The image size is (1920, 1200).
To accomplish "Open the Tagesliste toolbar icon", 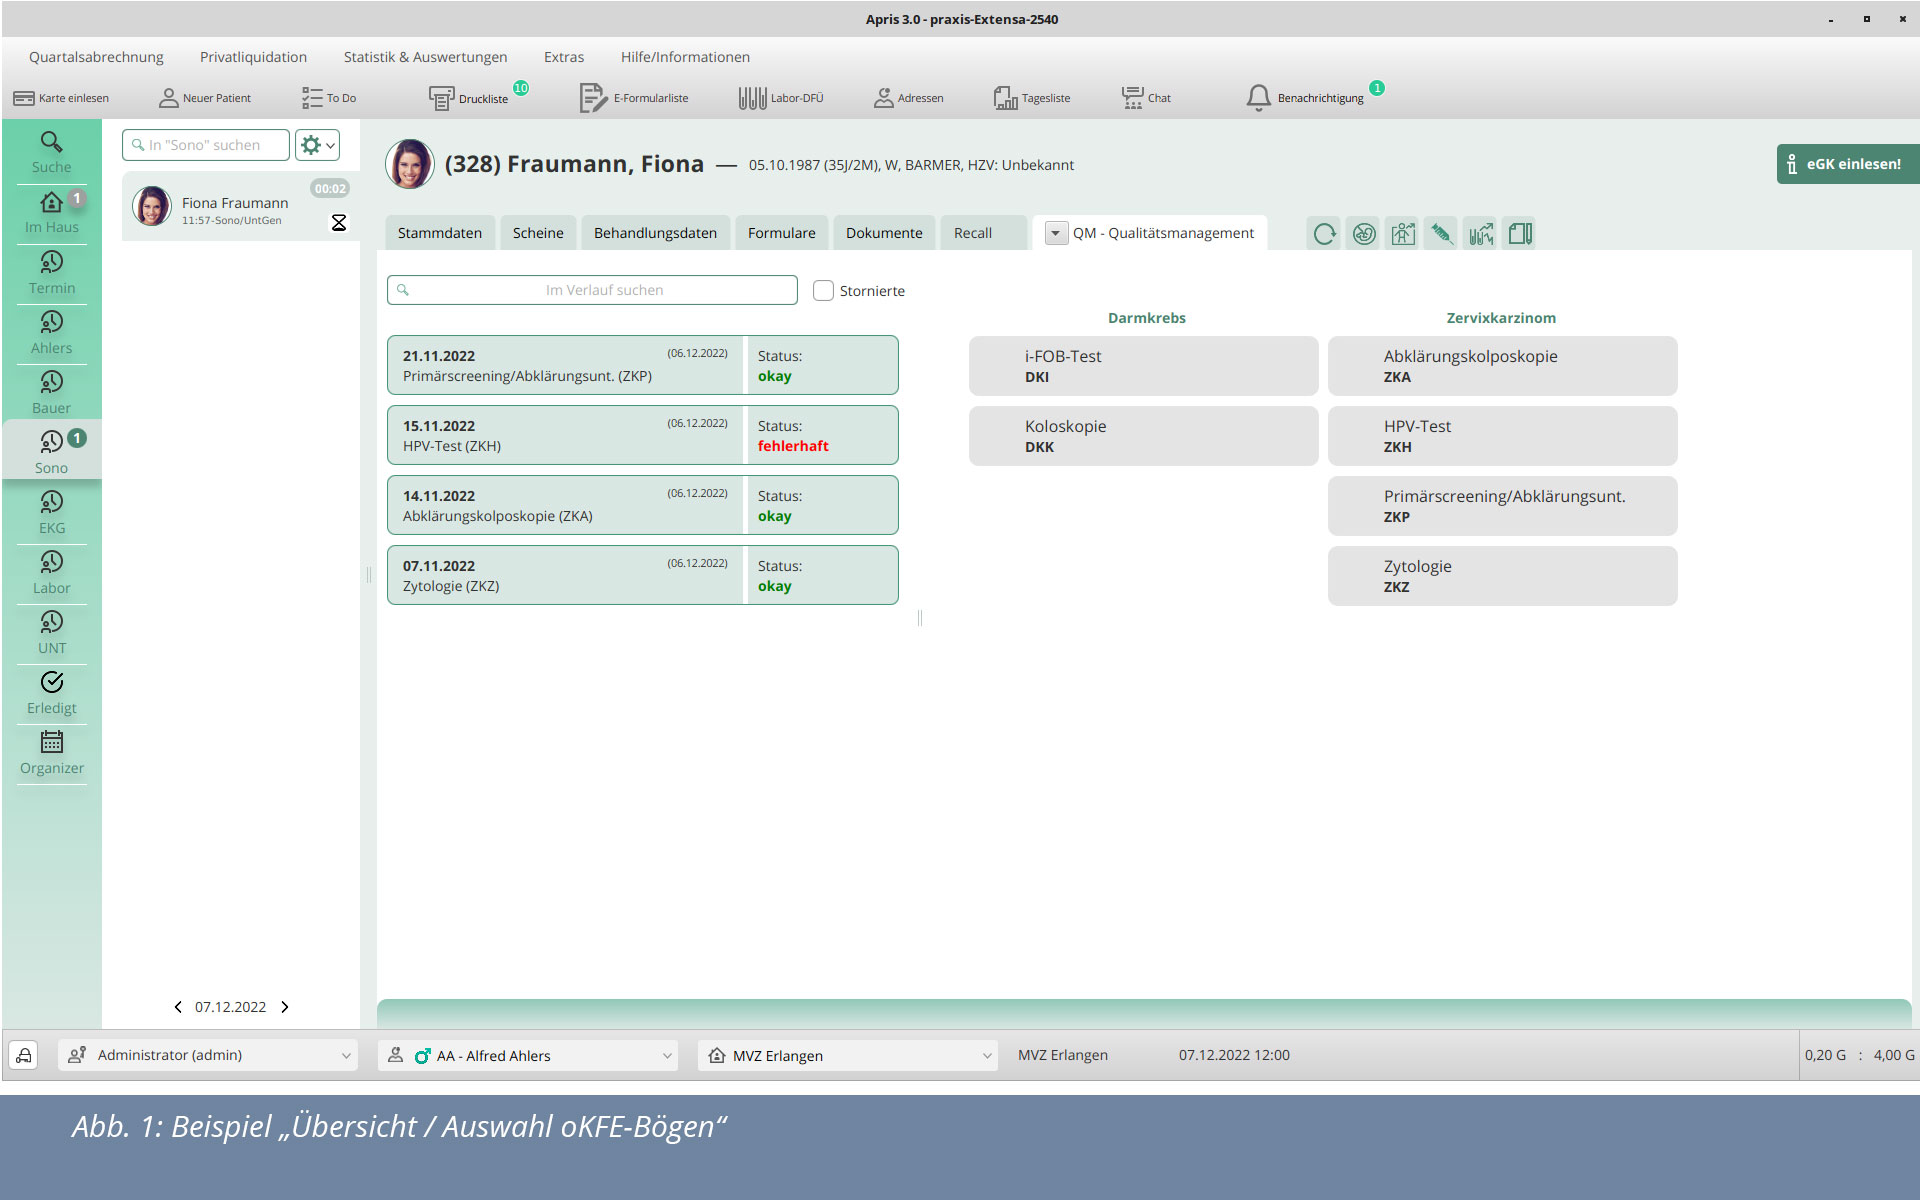I will point(1005,98).
